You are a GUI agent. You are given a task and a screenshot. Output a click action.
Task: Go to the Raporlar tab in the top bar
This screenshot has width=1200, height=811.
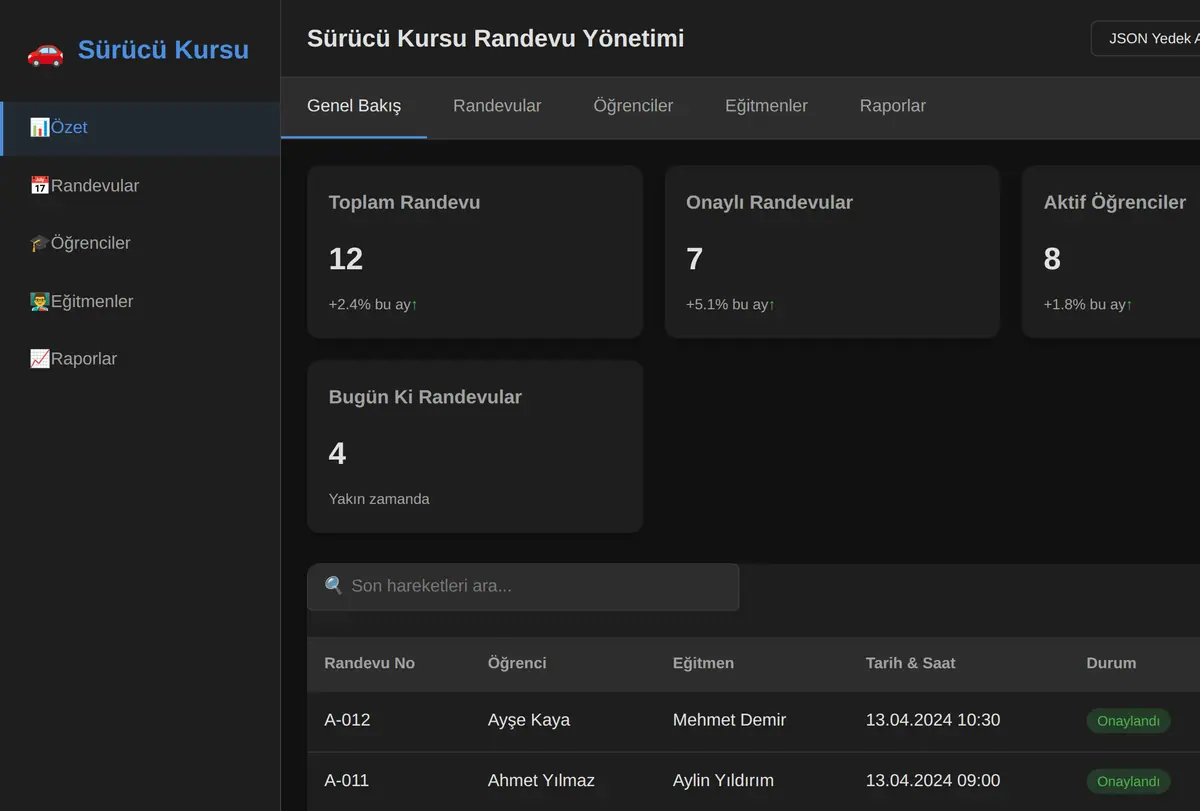(x=893, y=106)
